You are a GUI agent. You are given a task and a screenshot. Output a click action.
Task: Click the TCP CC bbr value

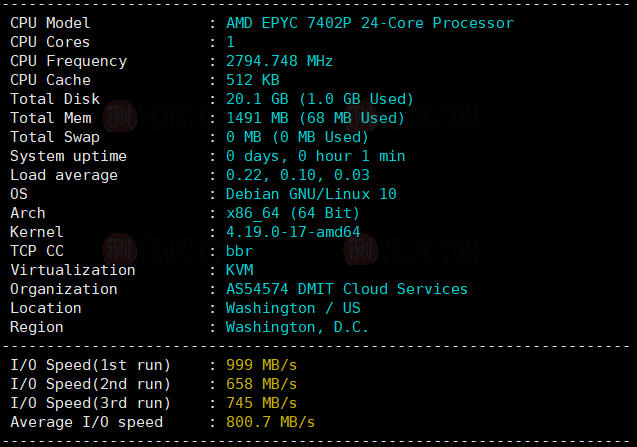239,251
